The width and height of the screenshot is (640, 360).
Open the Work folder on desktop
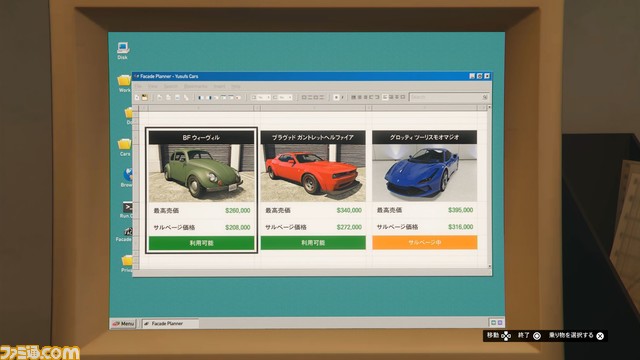[x=124, y=83]
